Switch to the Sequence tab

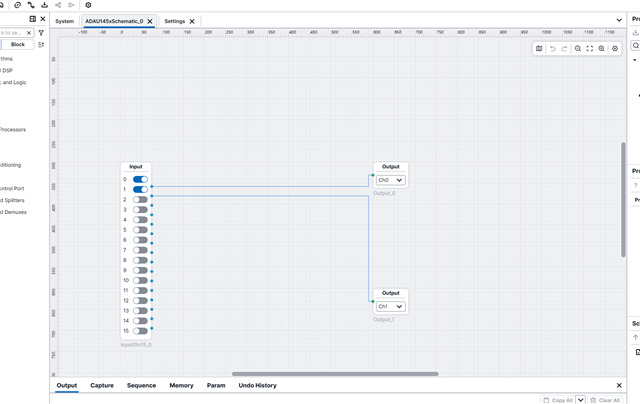(x=141, y=385)
